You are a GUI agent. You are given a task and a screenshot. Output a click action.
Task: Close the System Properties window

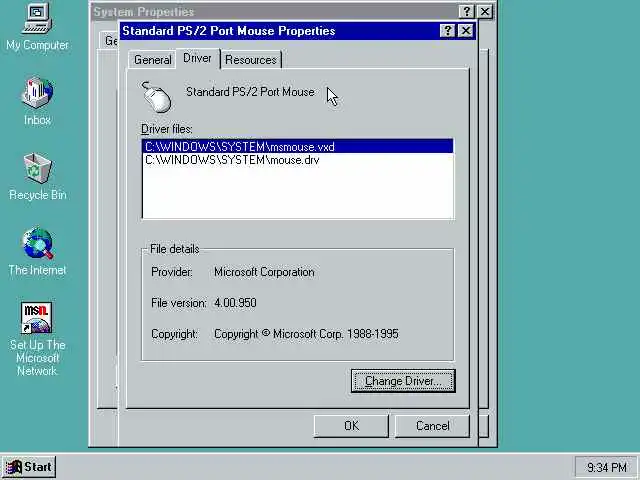tap(485, 11)
